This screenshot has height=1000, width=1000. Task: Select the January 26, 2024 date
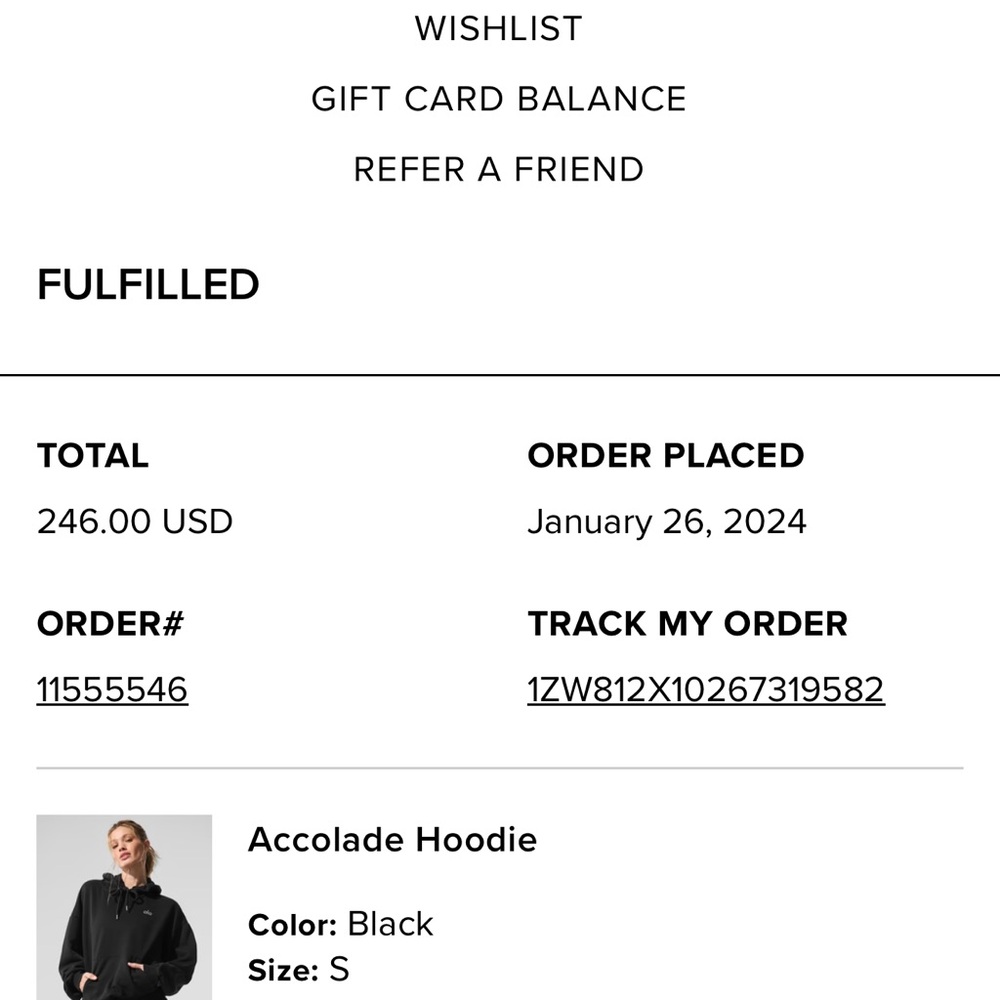click(666, 522)
